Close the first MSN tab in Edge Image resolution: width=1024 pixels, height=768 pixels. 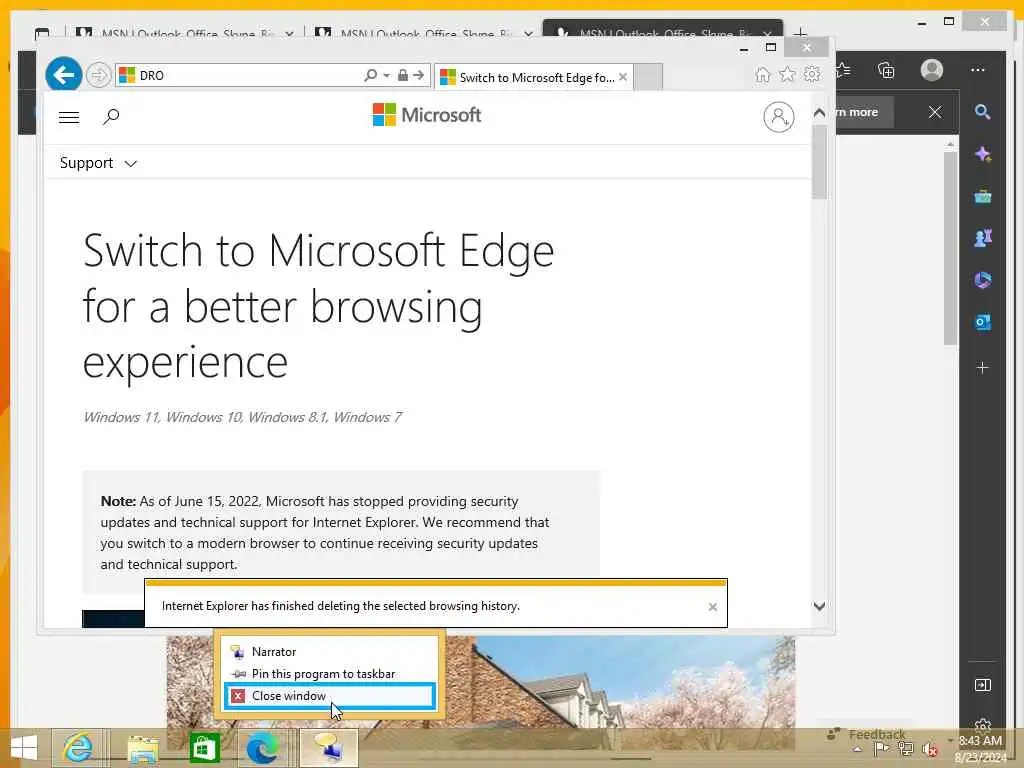[289, 33]
